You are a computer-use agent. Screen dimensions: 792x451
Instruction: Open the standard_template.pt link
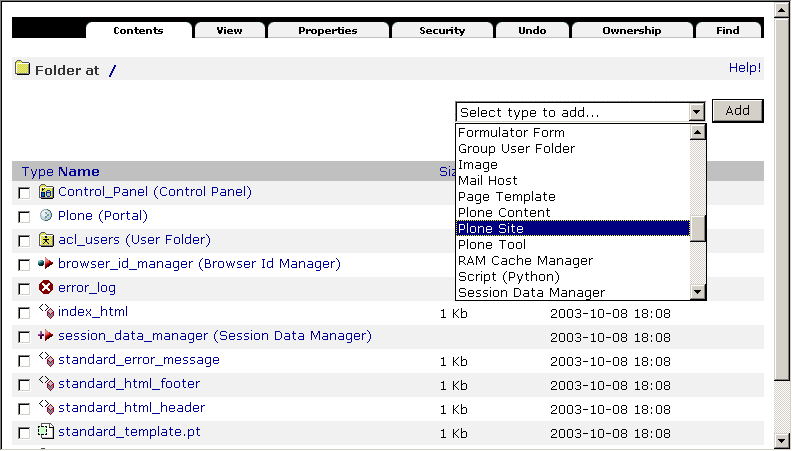pyautogui.click(x=129, y=432)
